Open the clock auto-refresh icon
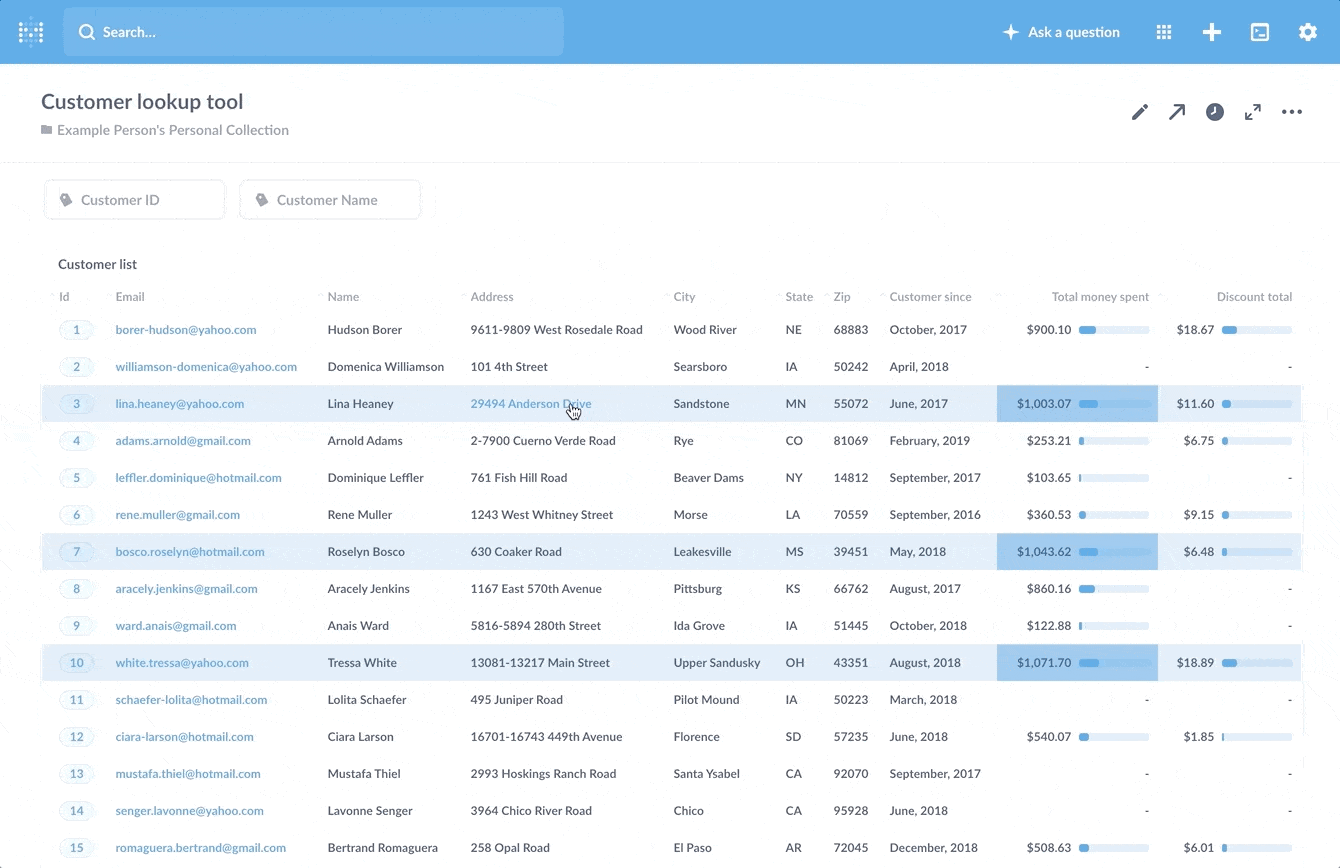This screenshot has width=1340, height=868. pos(1215,112)
